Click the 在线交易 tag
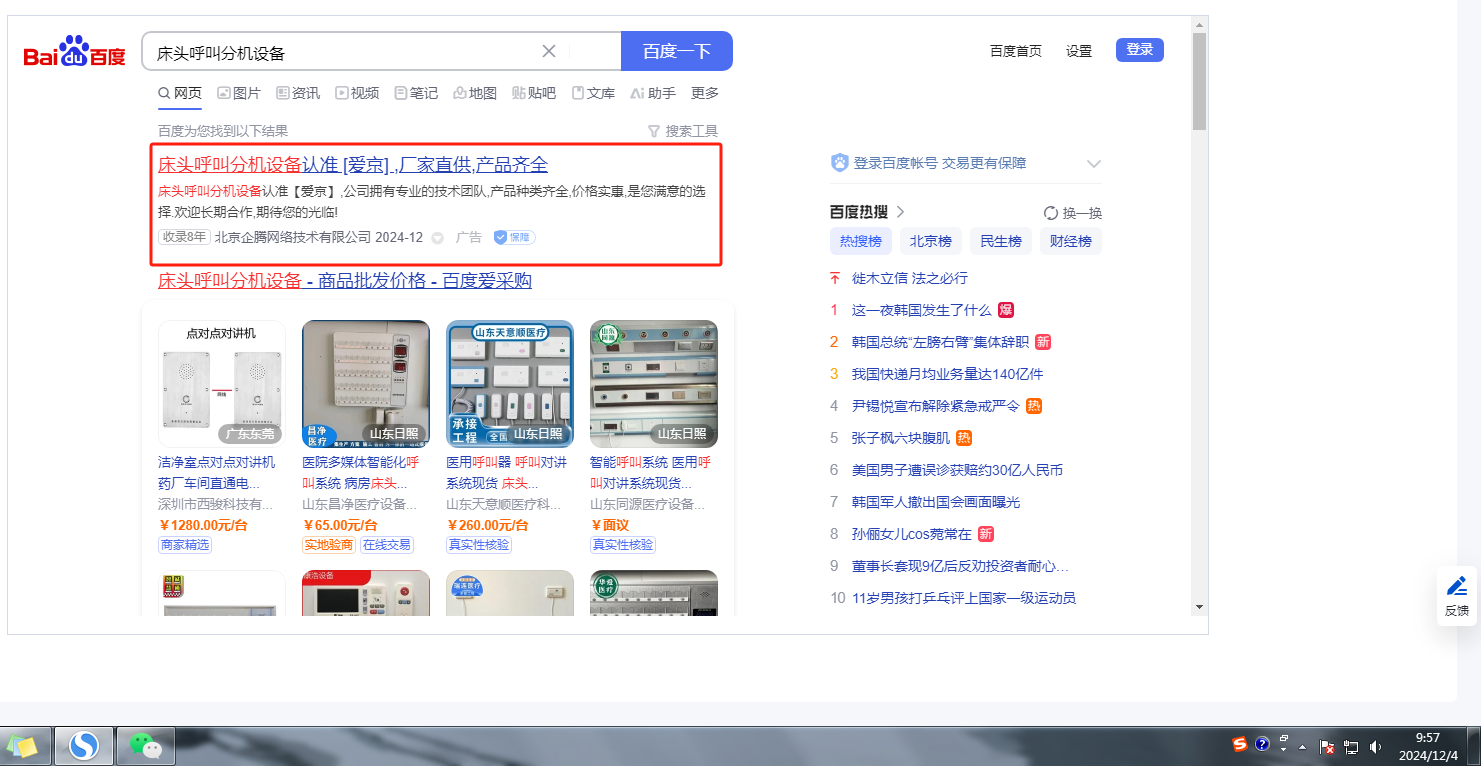This screenshot has width=1481, height=766. pos(387,545)
